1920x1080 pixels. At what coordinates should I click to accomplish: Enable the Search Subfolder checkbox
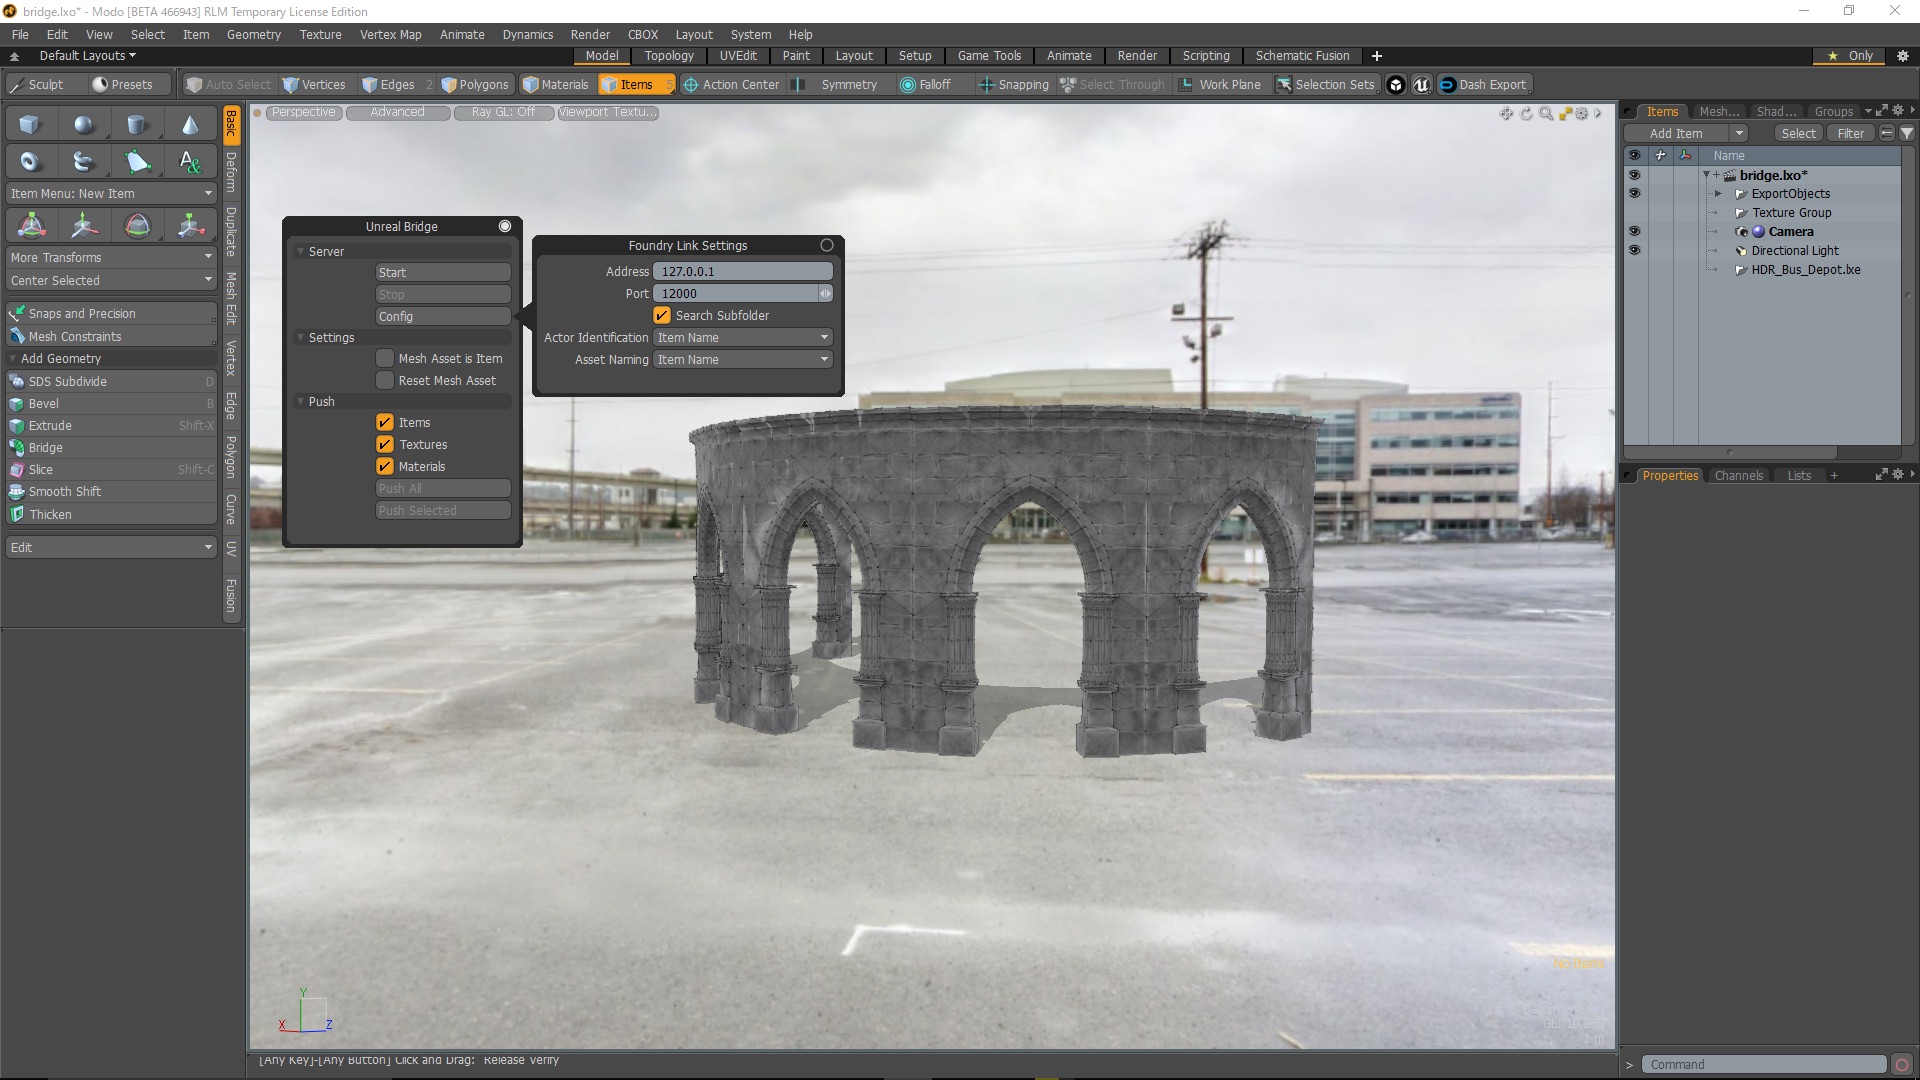tap(661, 315)
